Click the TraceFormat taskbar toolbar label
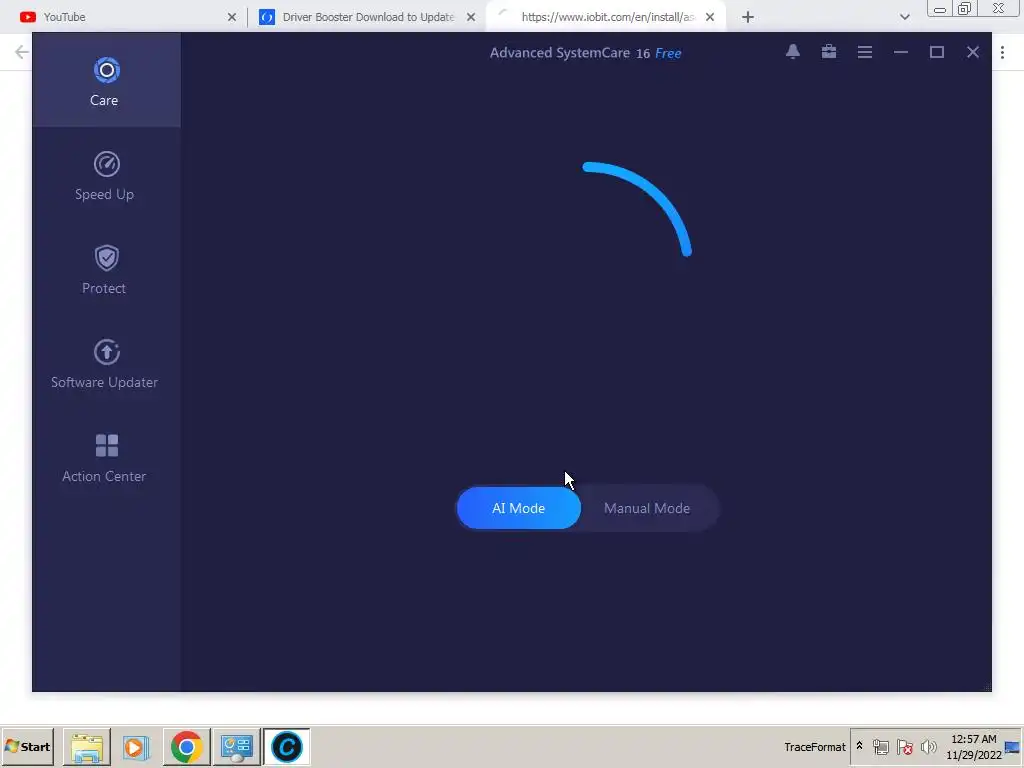 pyautogui.click(x=814, y=746)
